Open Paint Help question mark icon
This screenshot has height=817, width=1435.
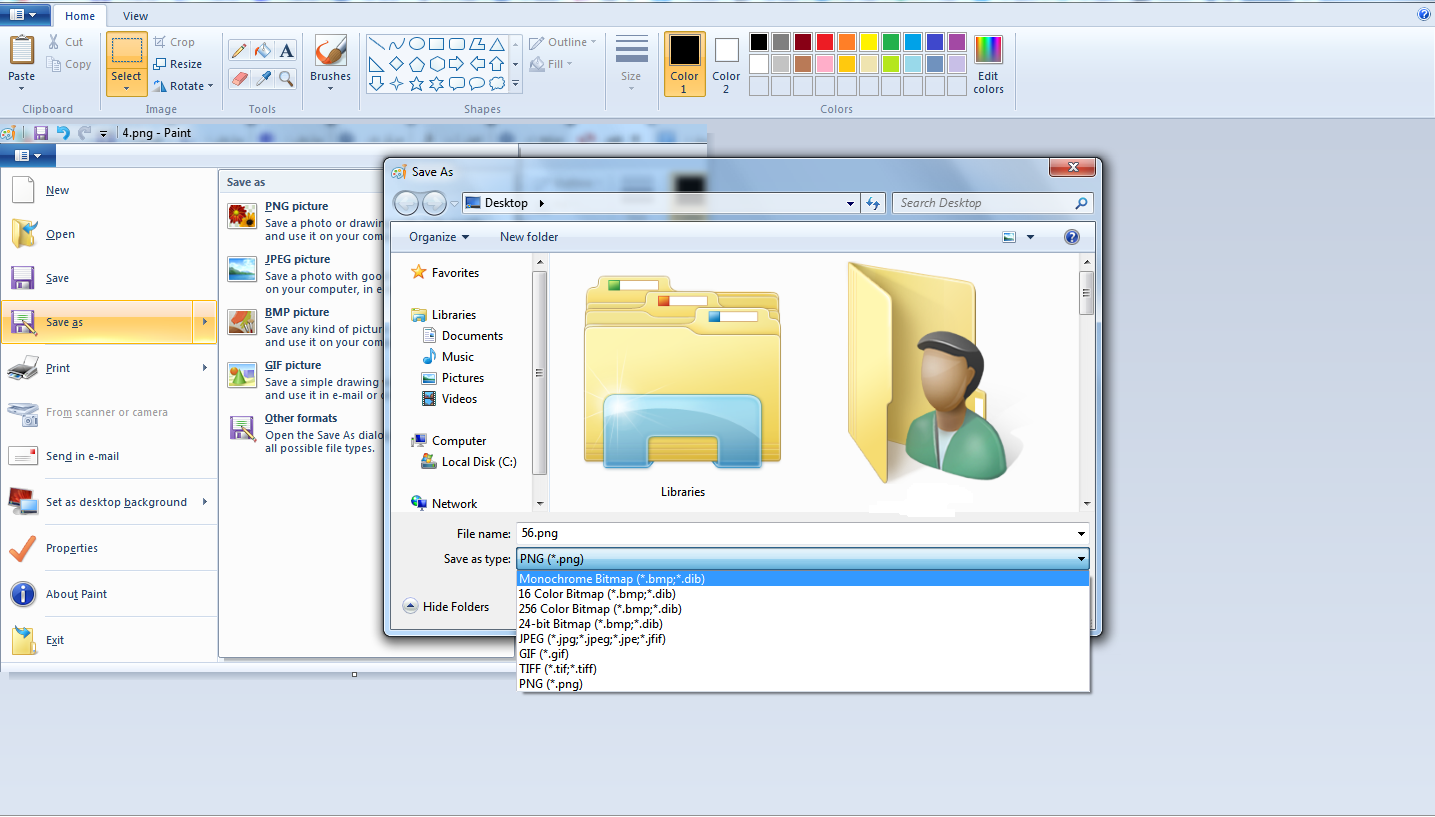[1423, 15]
